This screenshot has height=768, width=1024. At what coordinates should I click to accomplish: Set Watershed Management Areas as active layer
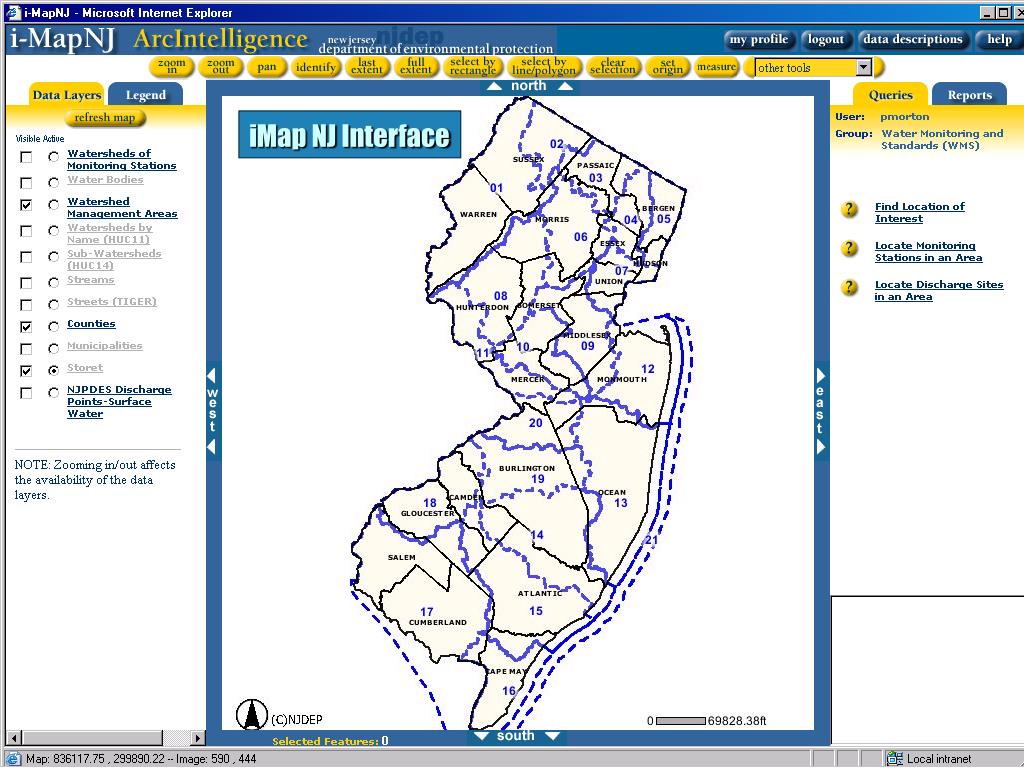click(54, 205)
